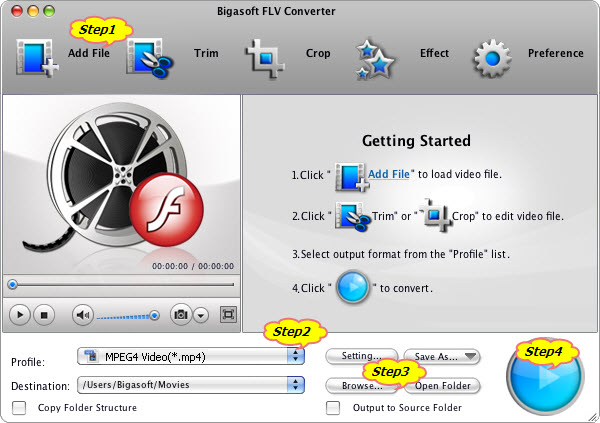The height and width of the screenshot is (423, 600).
Task: Enable Output to Source Folder checkbox
Action: coord(333,408)
